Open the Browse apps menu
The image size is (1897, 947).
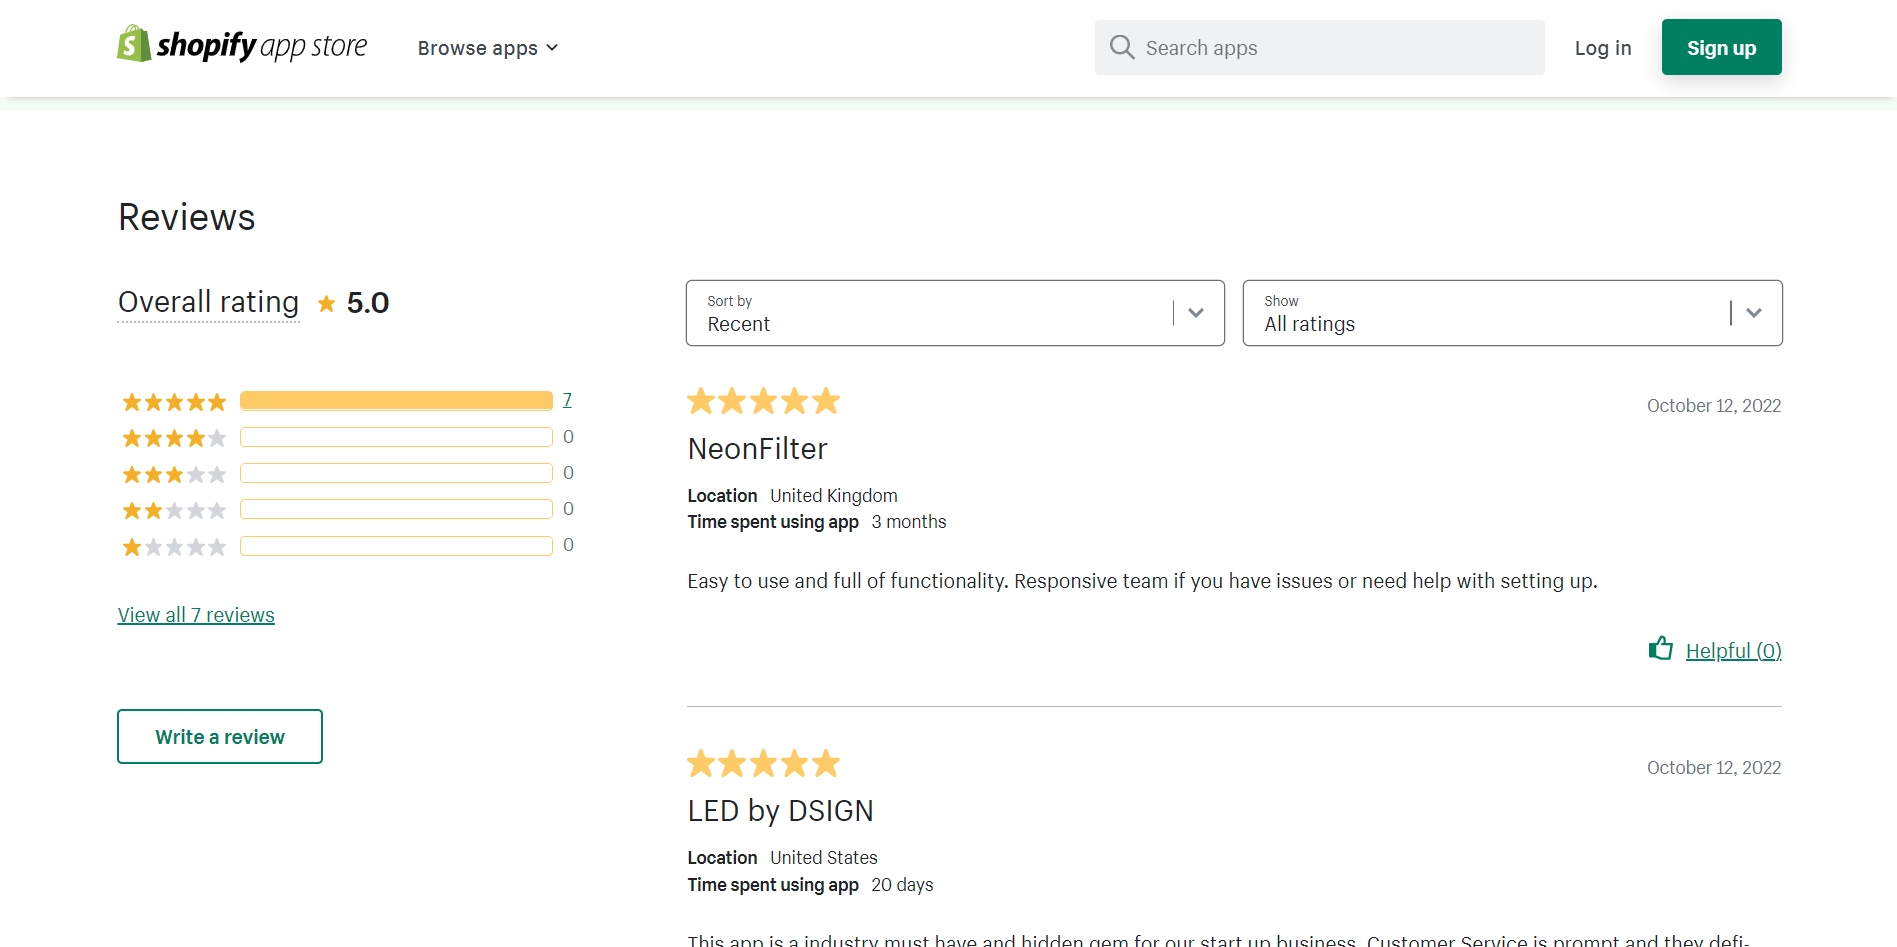478,48
